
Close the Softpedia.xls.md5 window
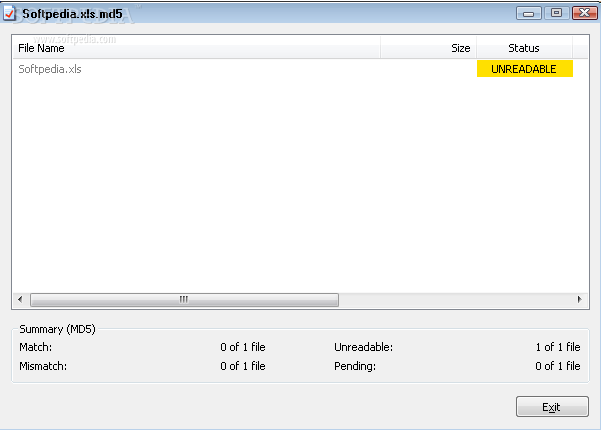coord(585,13)
